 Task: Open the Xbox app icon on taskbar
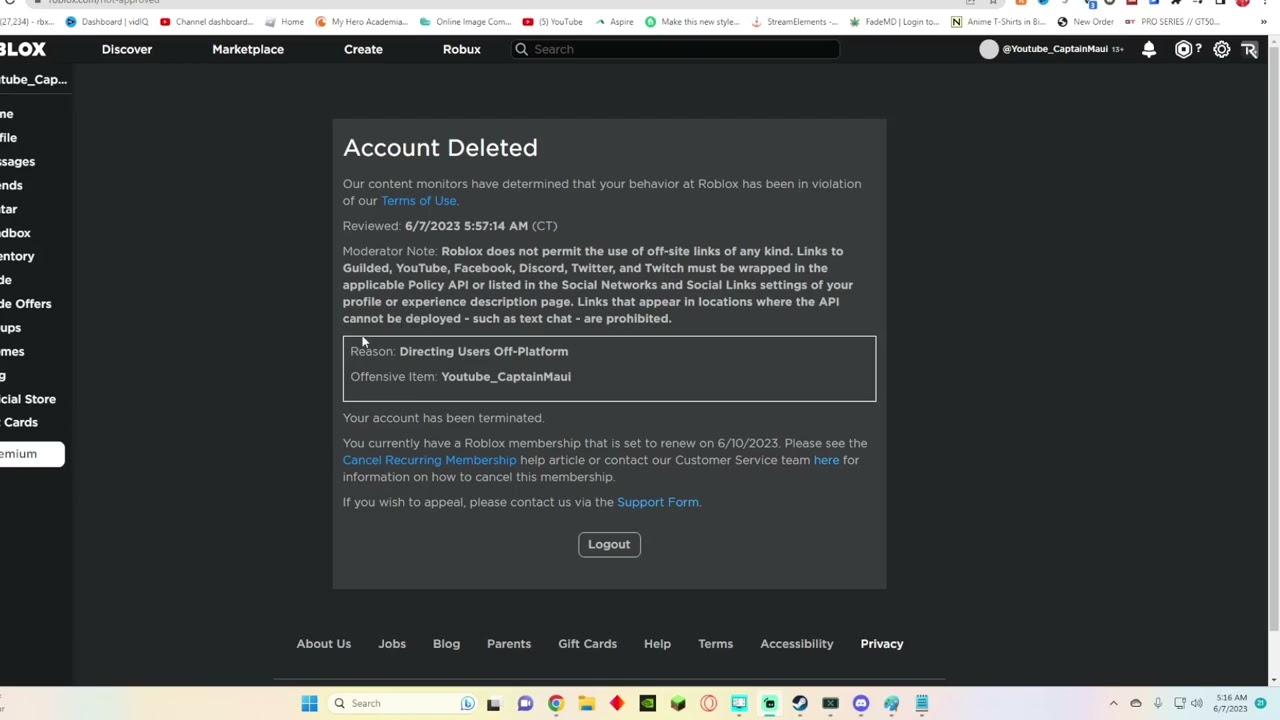[830, 703]
